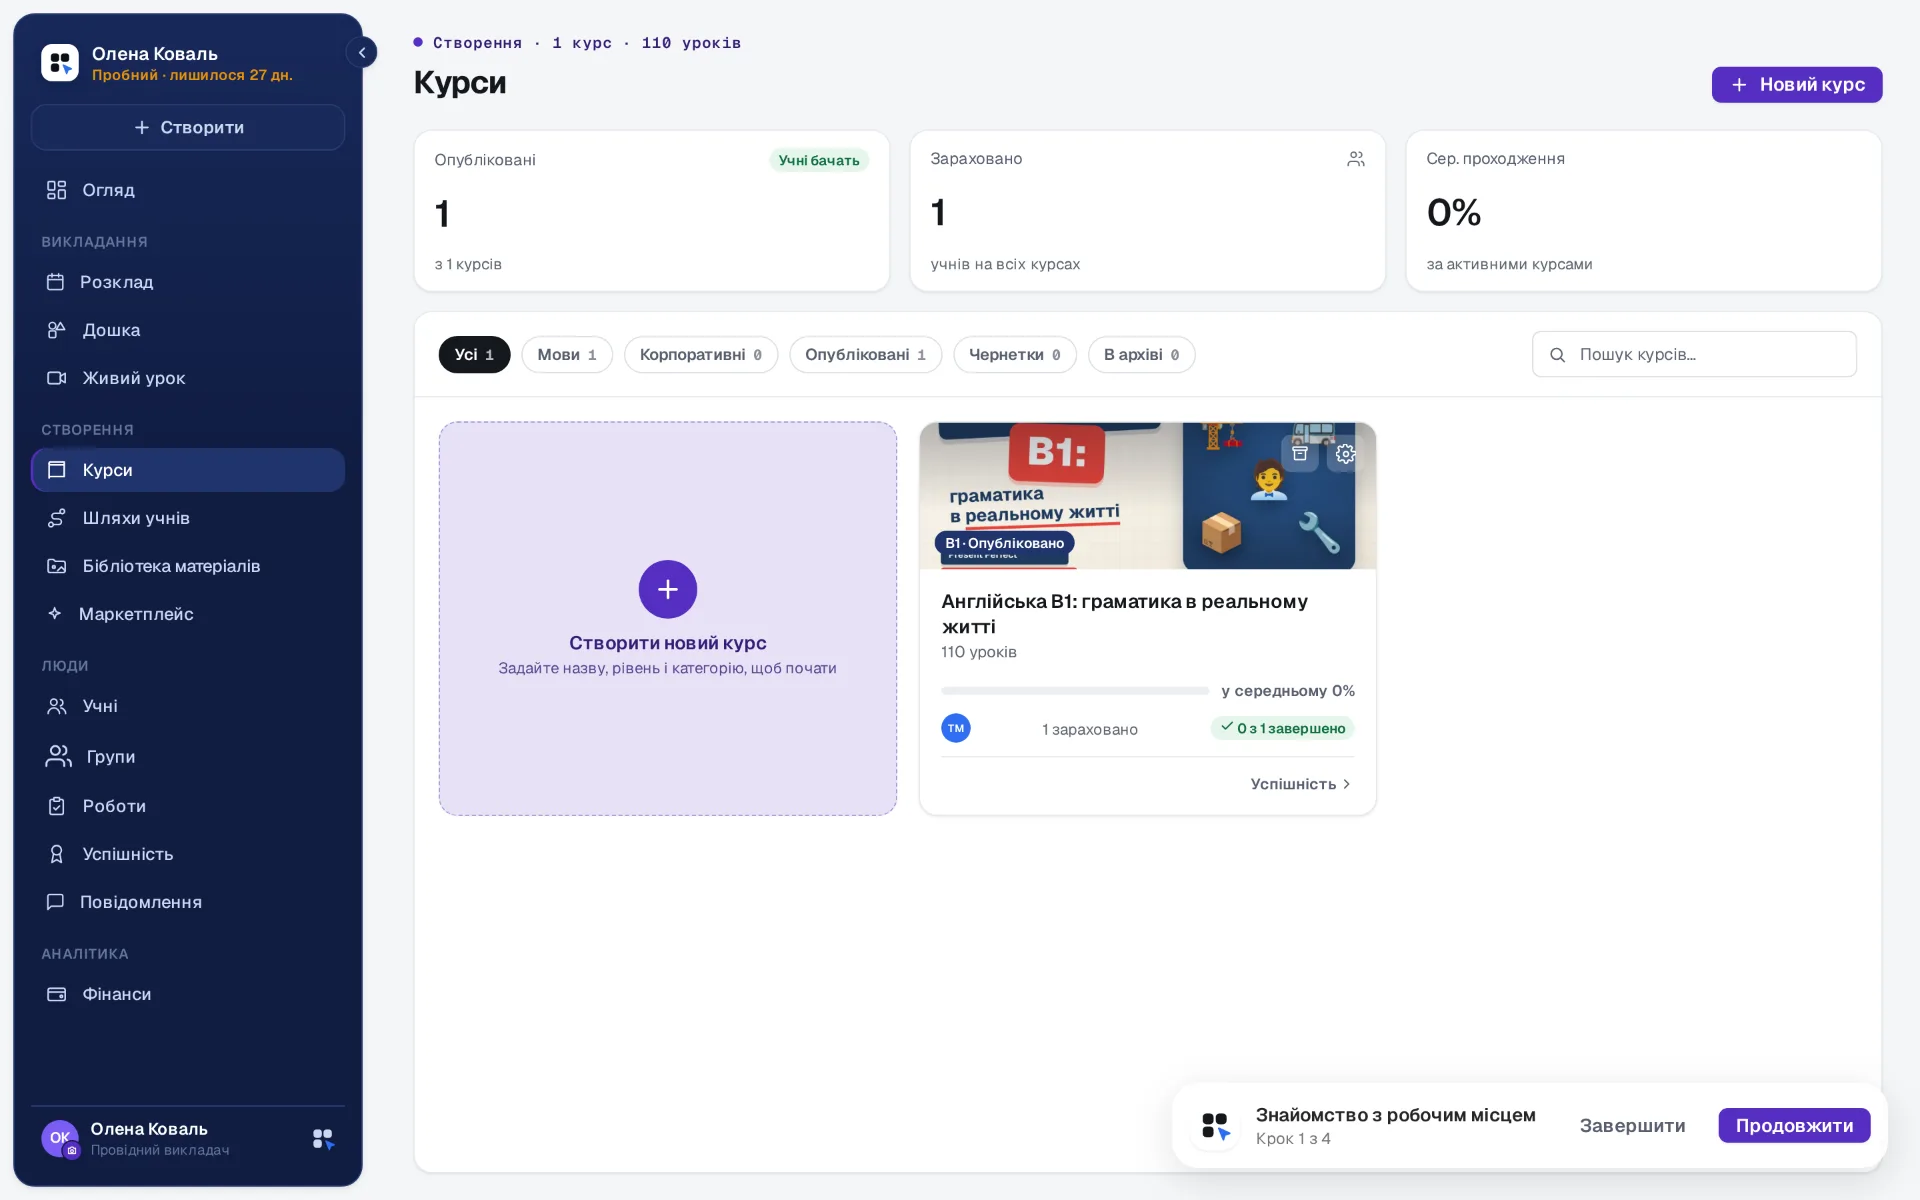Open Бібліотека матеріалів
The image size is (1920, 1200).
(188, 566)
